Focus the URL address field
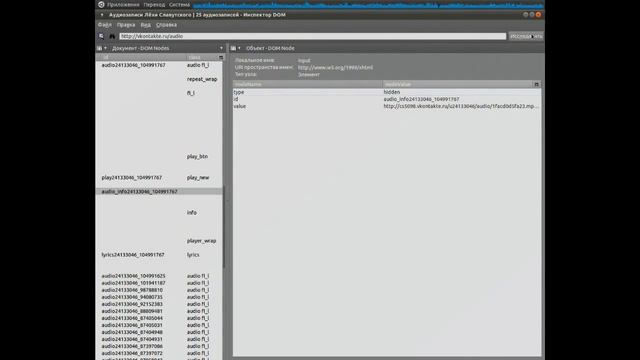This screenshot has height=360, width=640. coord(313,36)
